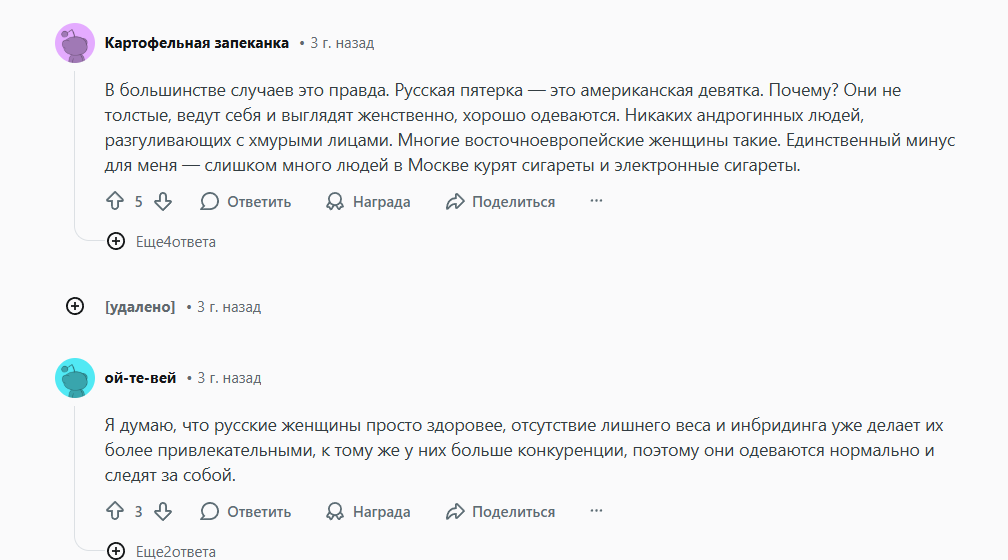Downvote the Картофельная запеканка comment
Screen dimensions: 1008x560
163,201
